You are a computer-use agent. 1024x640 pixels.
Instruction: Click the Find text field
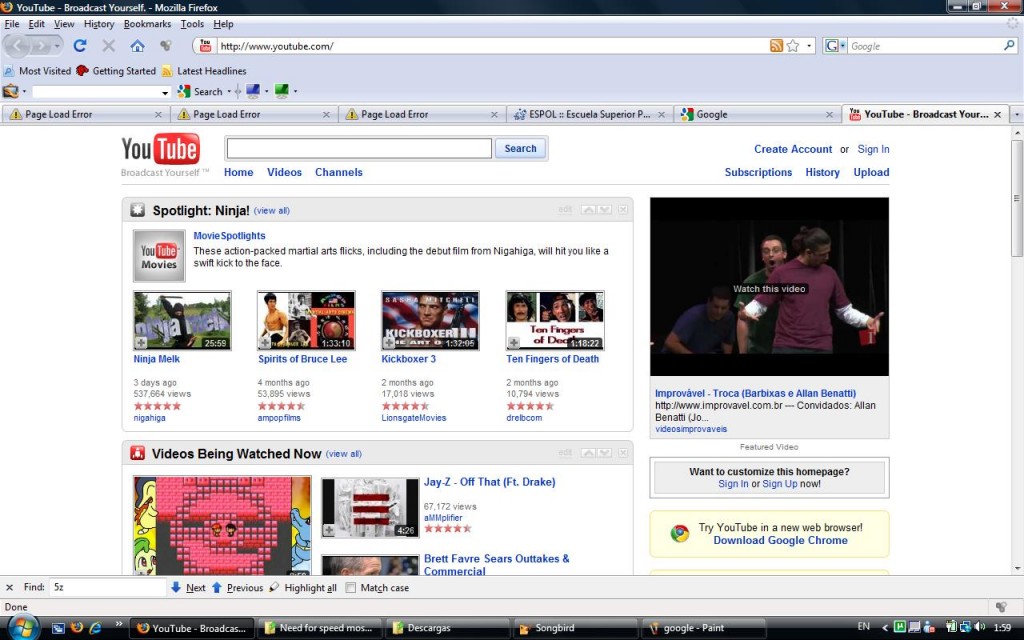pyautogui.click(x=107, y=587)
